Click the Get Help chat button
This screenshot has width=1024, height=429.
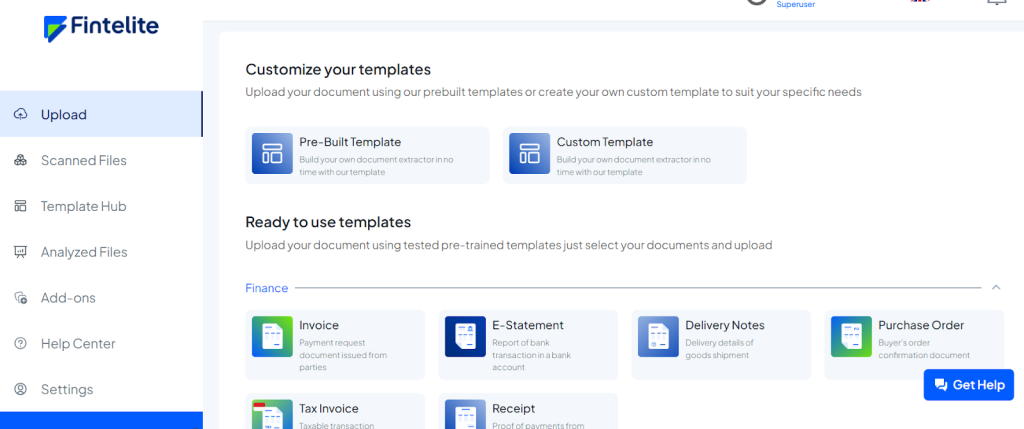coord(968,385)
